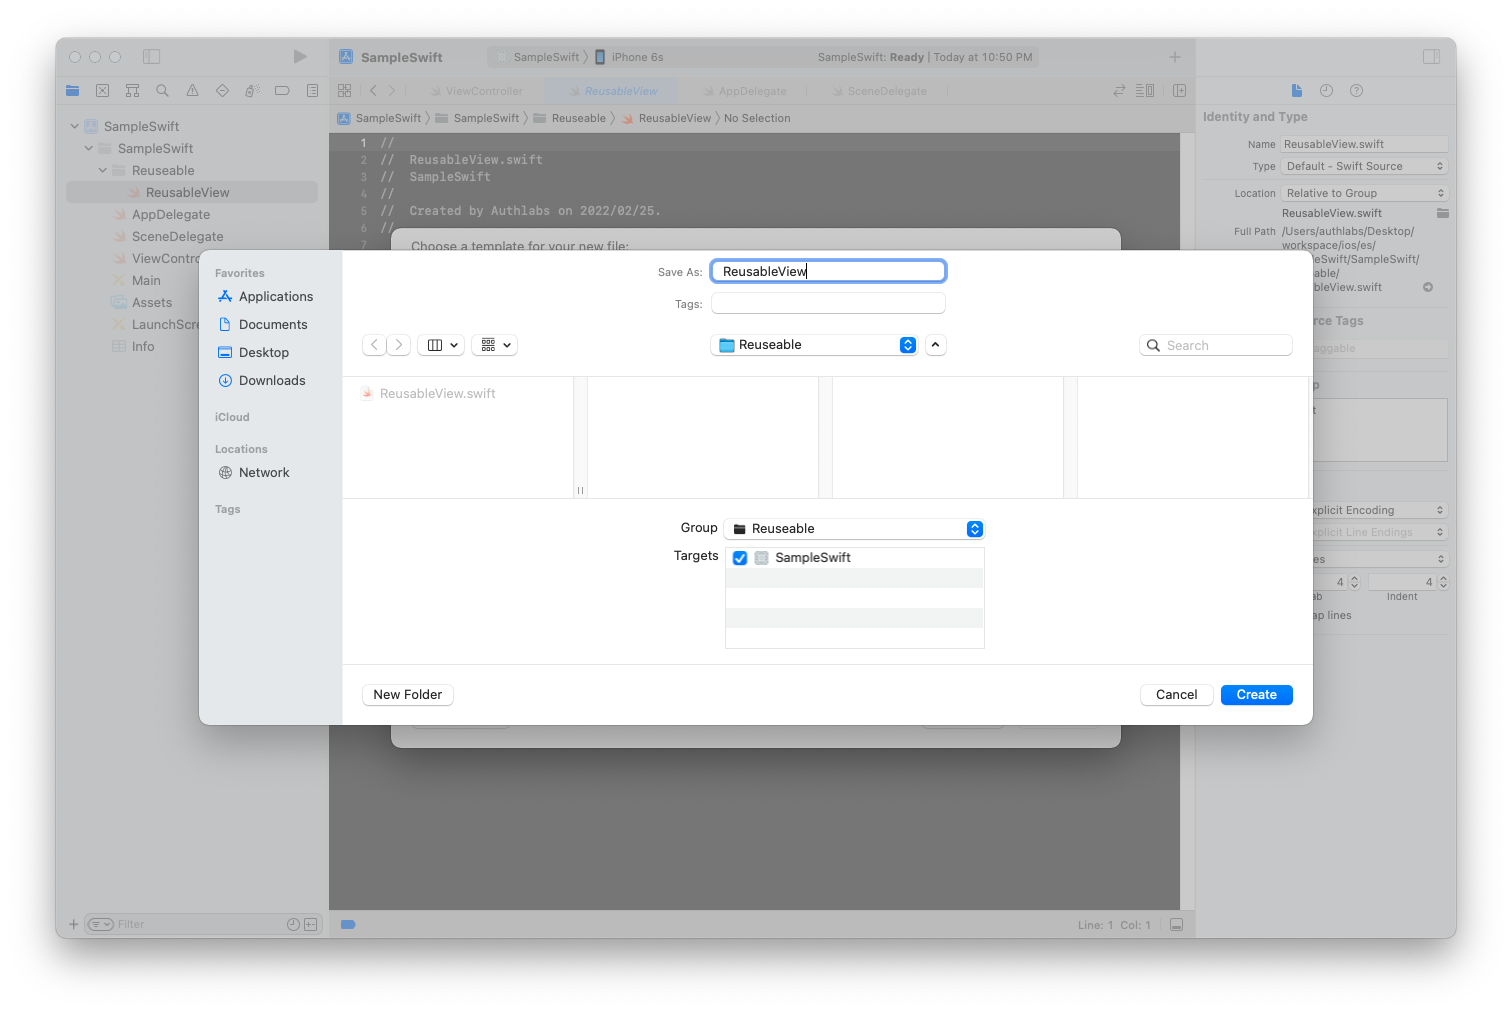Go back in Xcode editor history
Viewport: 1512px width, 1012px height.
[373, 91]
